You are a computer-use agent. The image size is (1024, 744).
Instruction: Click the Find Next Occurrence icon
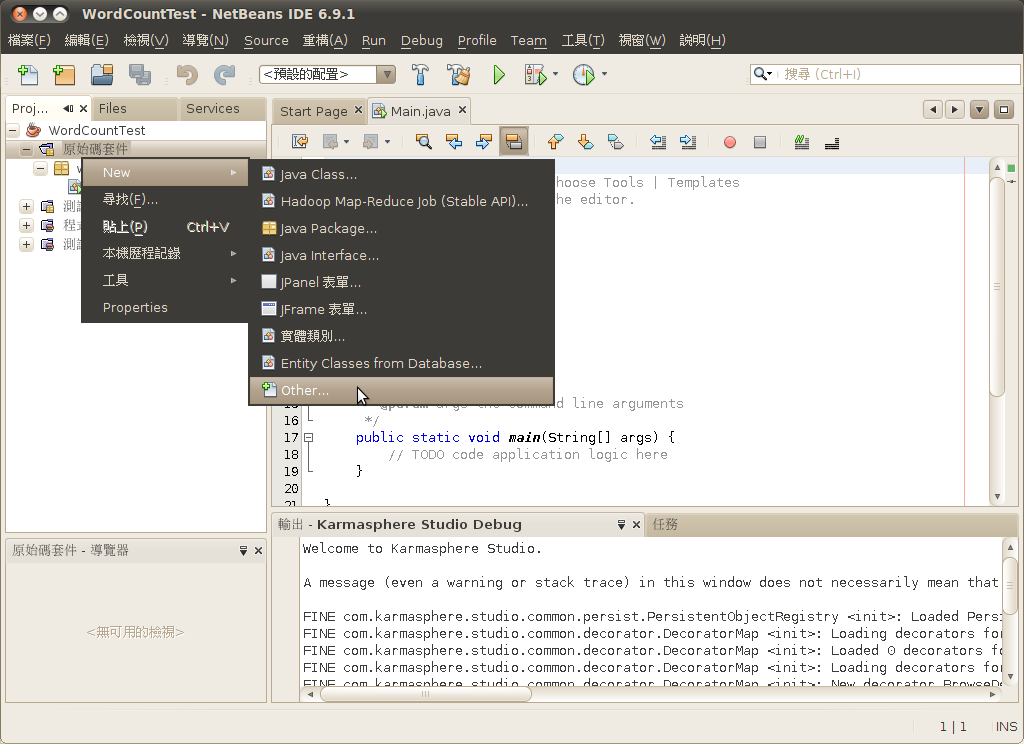(483, 141)
